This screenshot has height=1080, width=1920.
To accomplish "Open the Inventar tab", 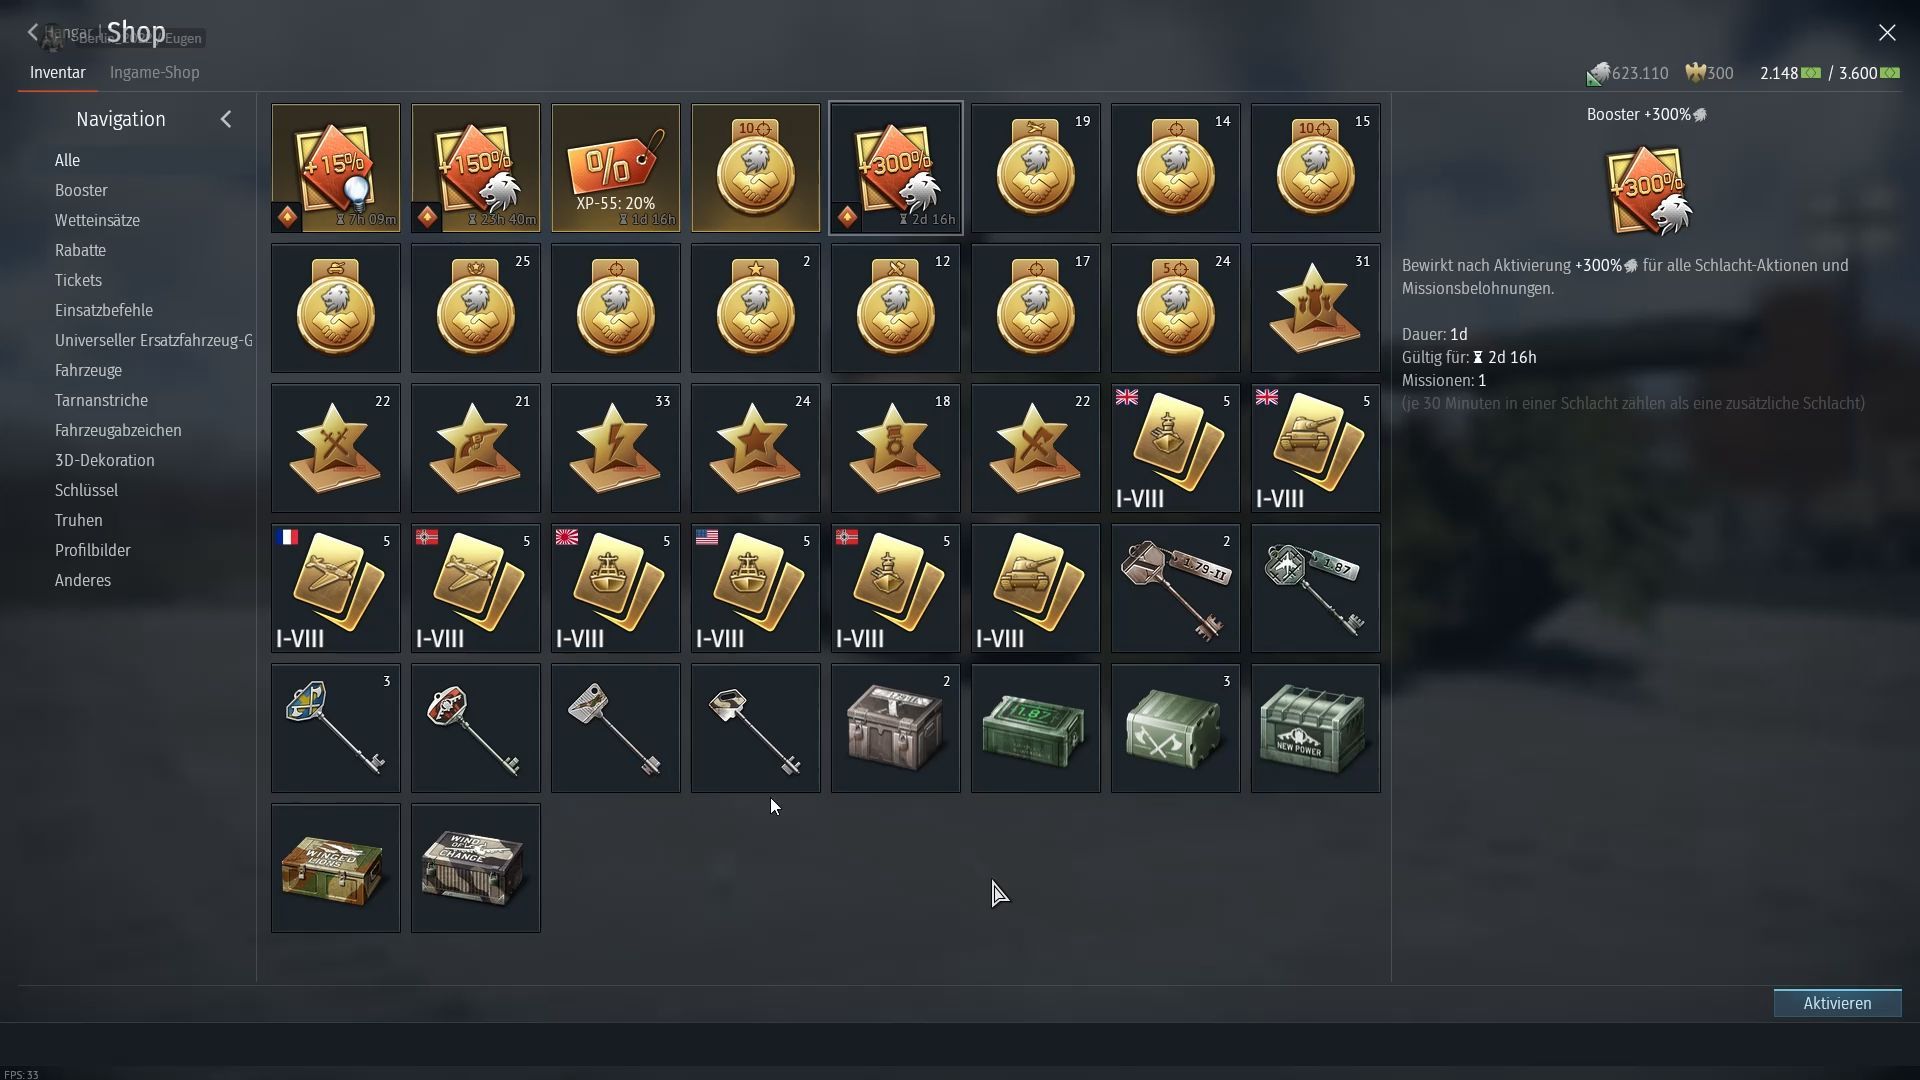I will click(57, 72).
